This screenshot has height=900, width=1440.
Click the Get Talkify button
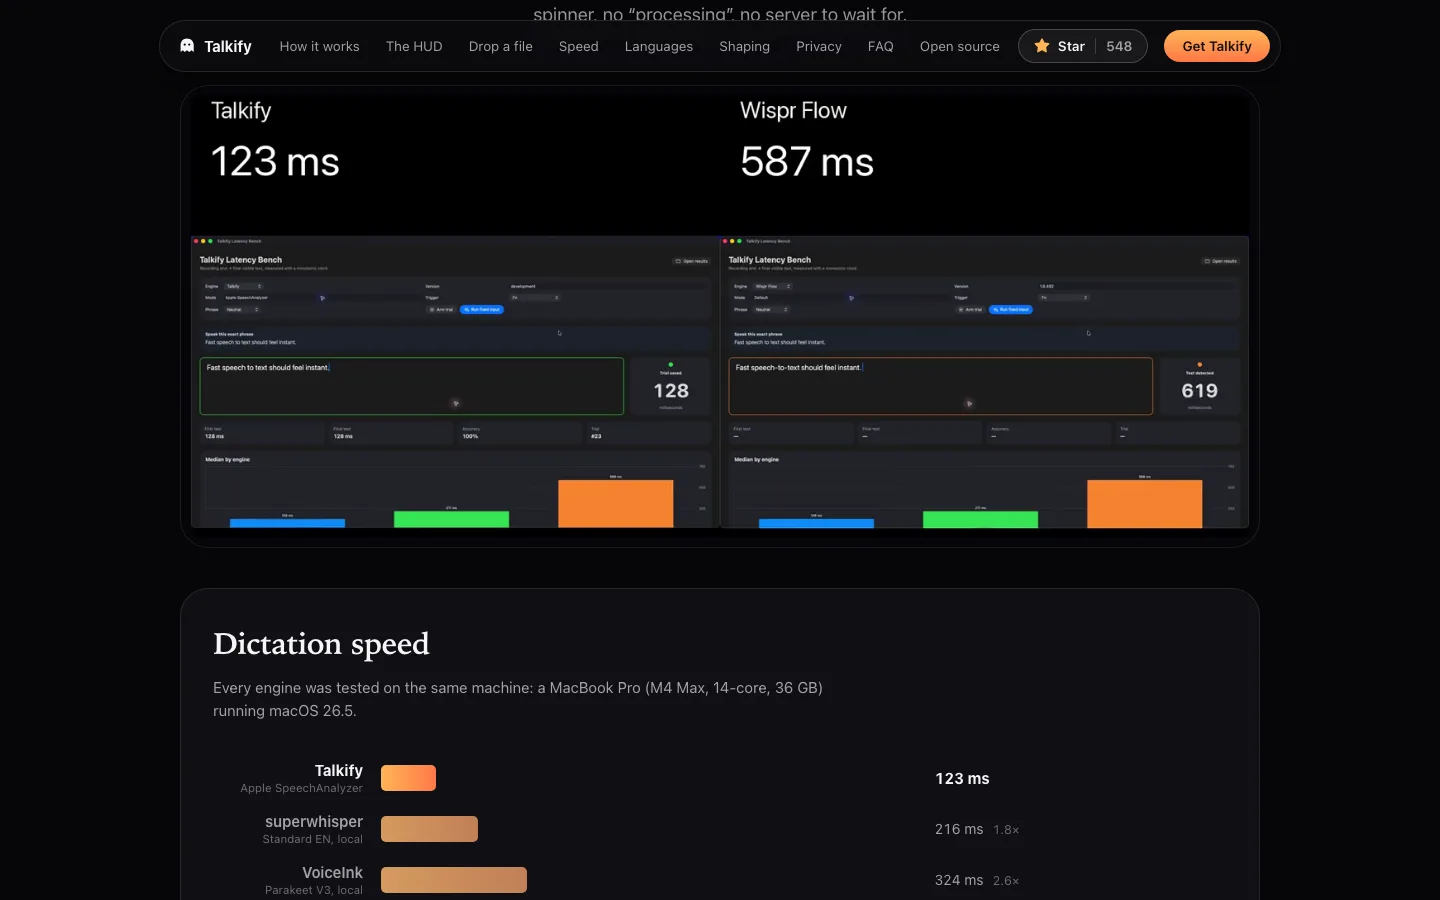point(1216,46)
